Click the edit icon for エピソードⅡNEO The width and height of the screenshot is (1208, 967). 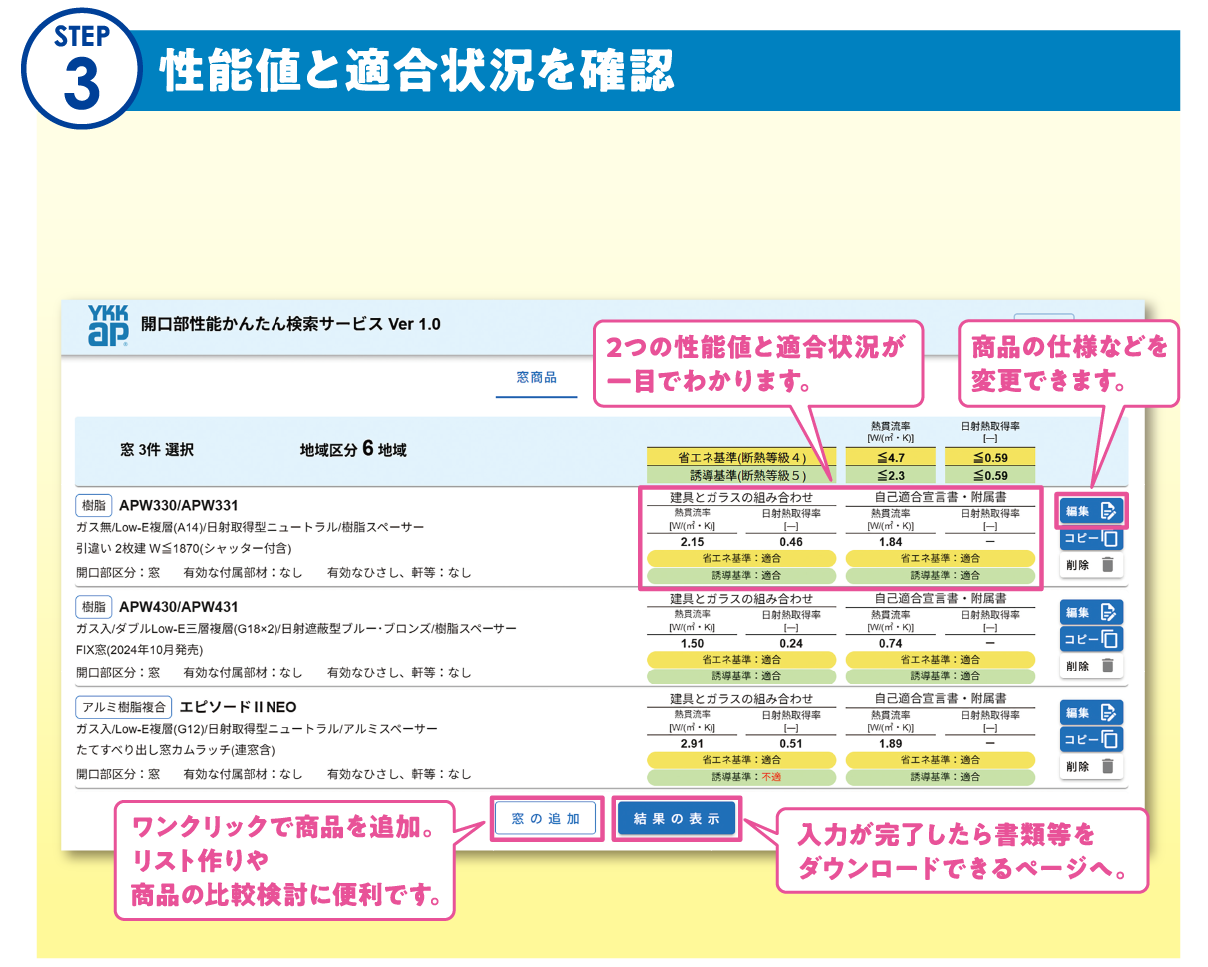click(1090, 712)
